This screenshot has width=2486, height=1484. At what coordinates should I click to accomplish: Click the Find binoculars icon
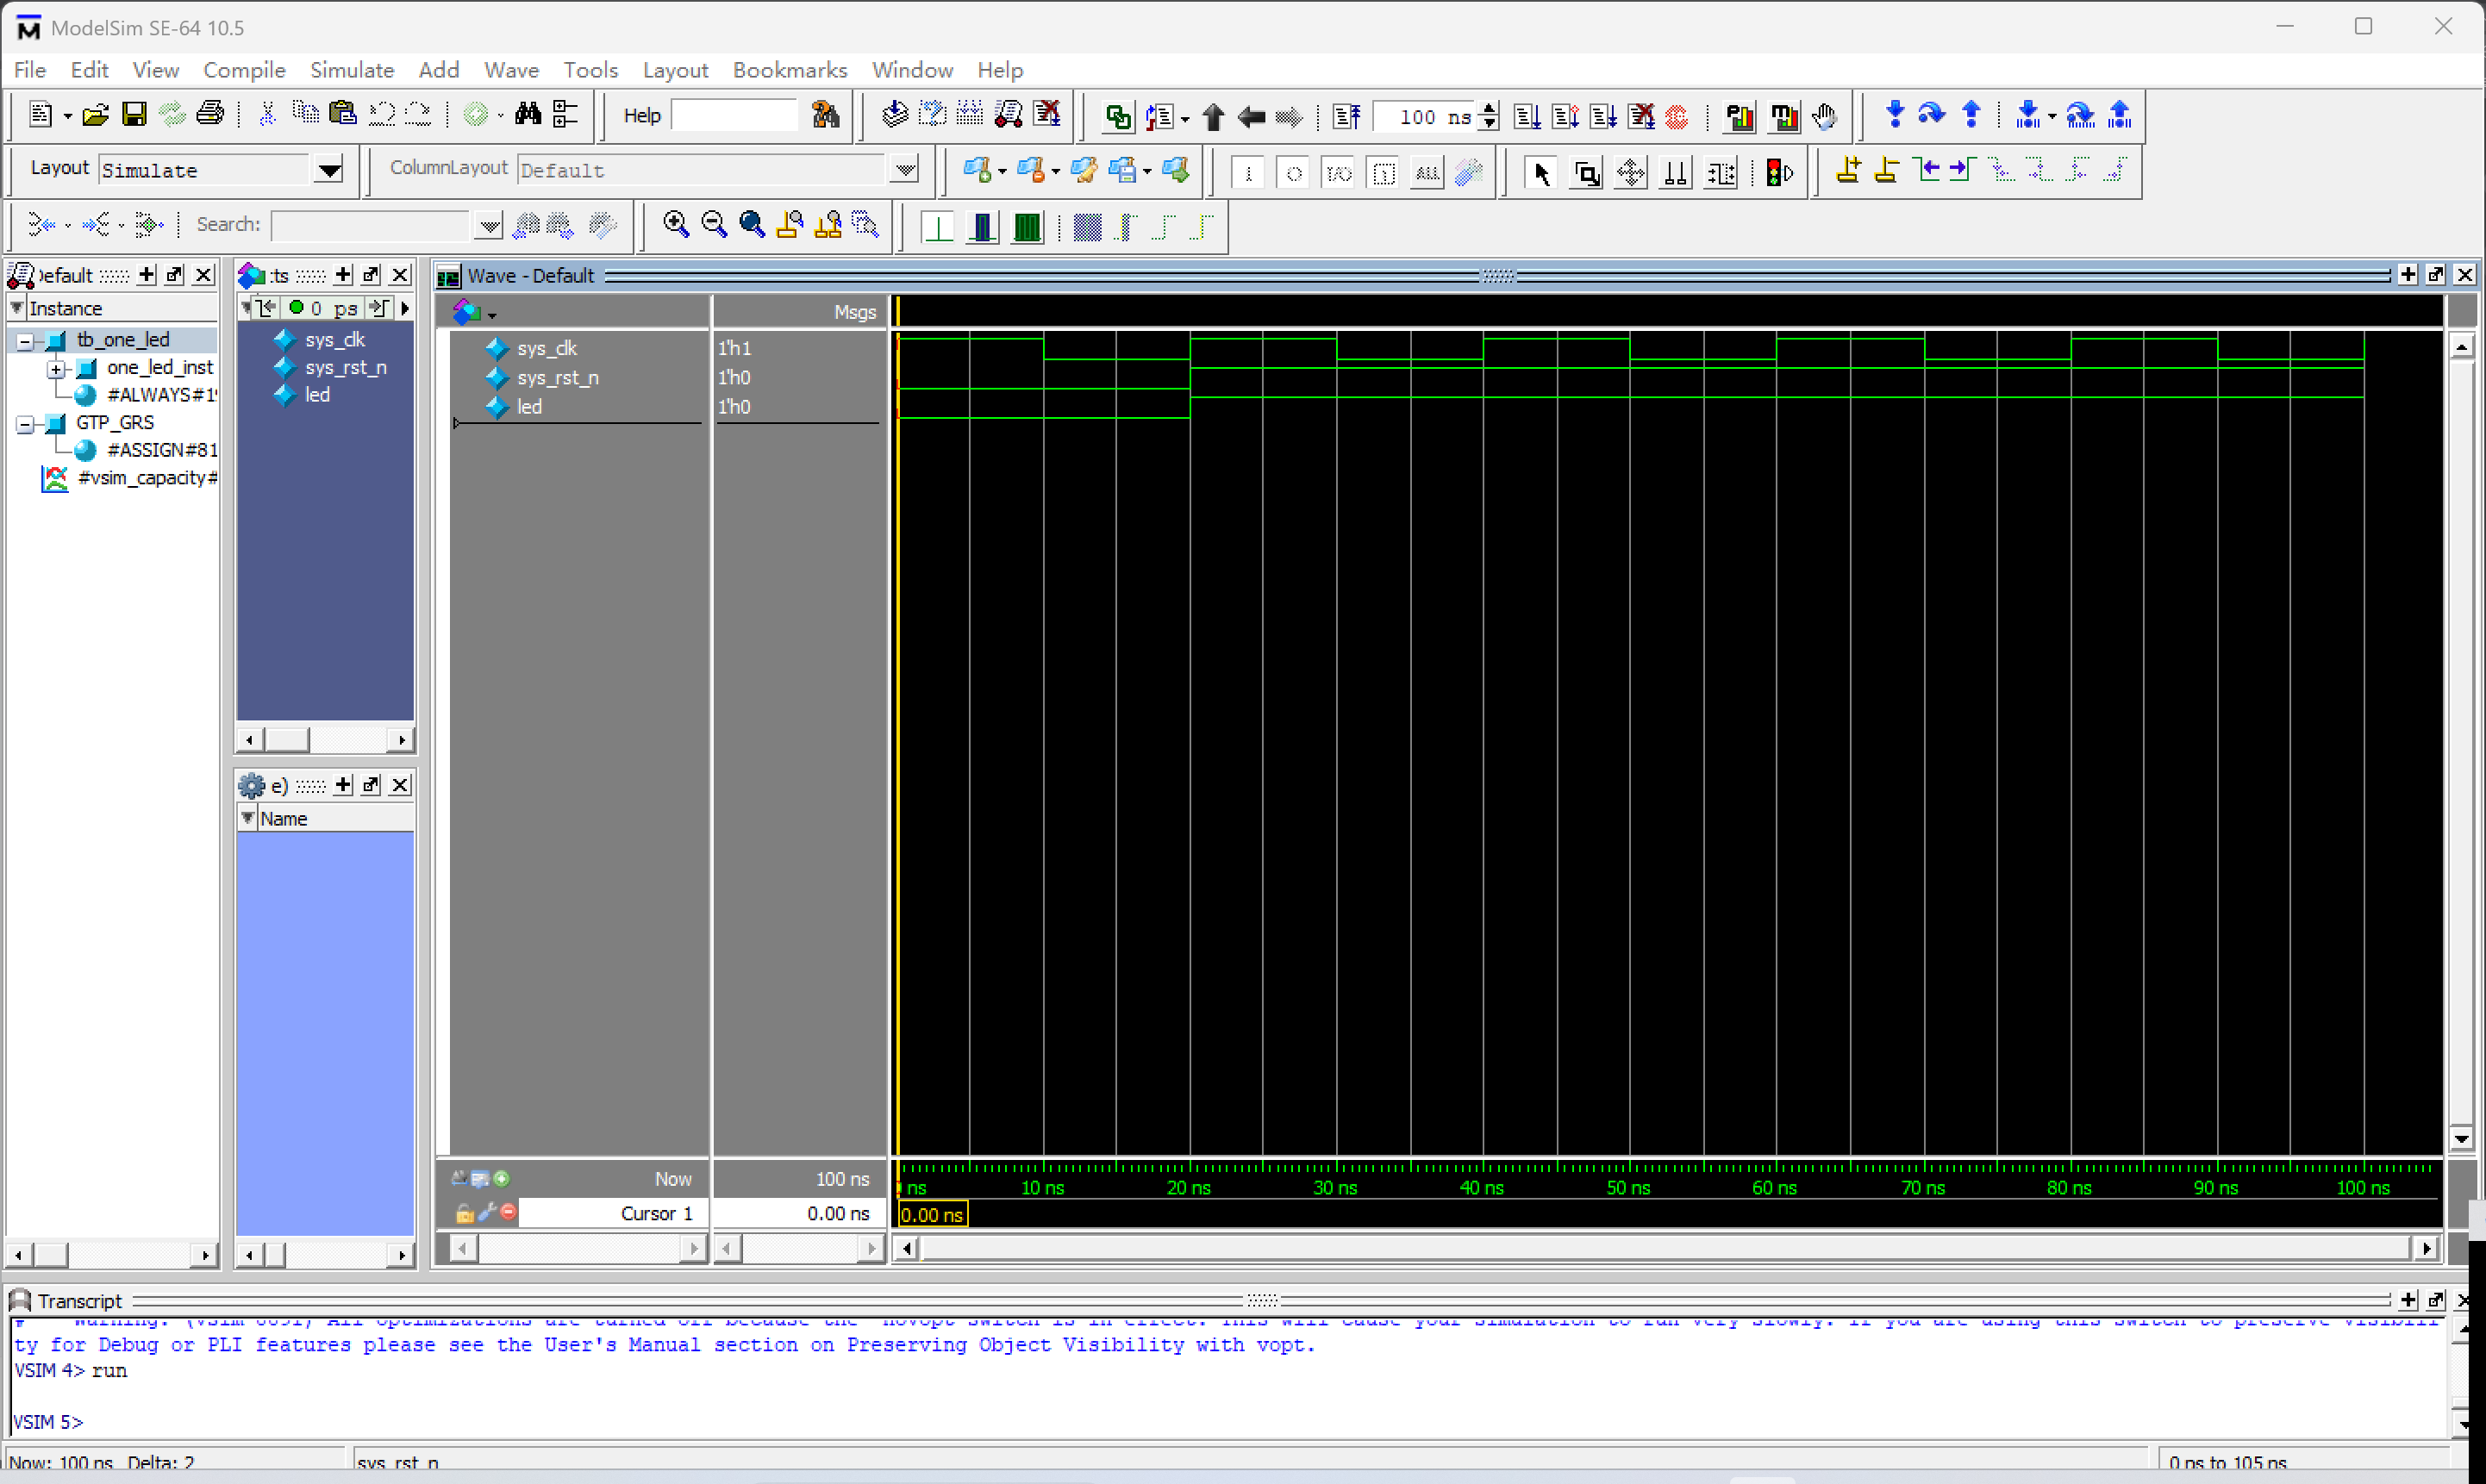tap(528, 115)
